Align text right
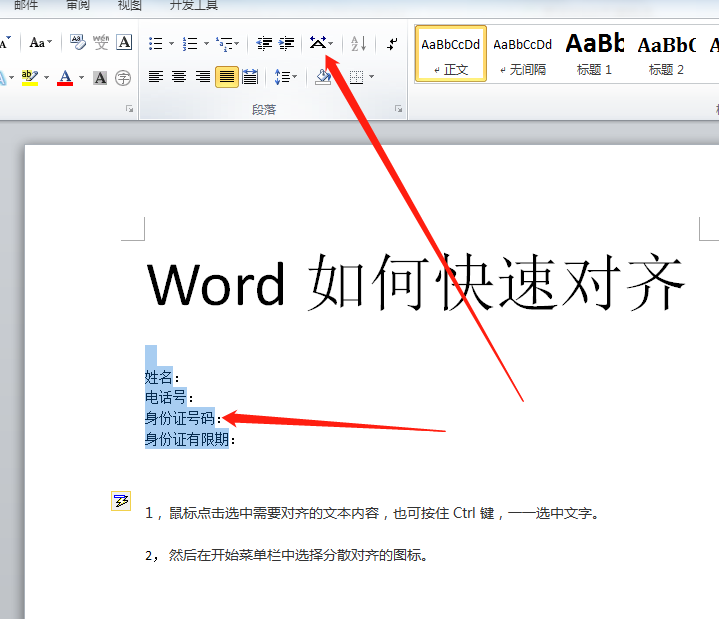 point(203,77)
